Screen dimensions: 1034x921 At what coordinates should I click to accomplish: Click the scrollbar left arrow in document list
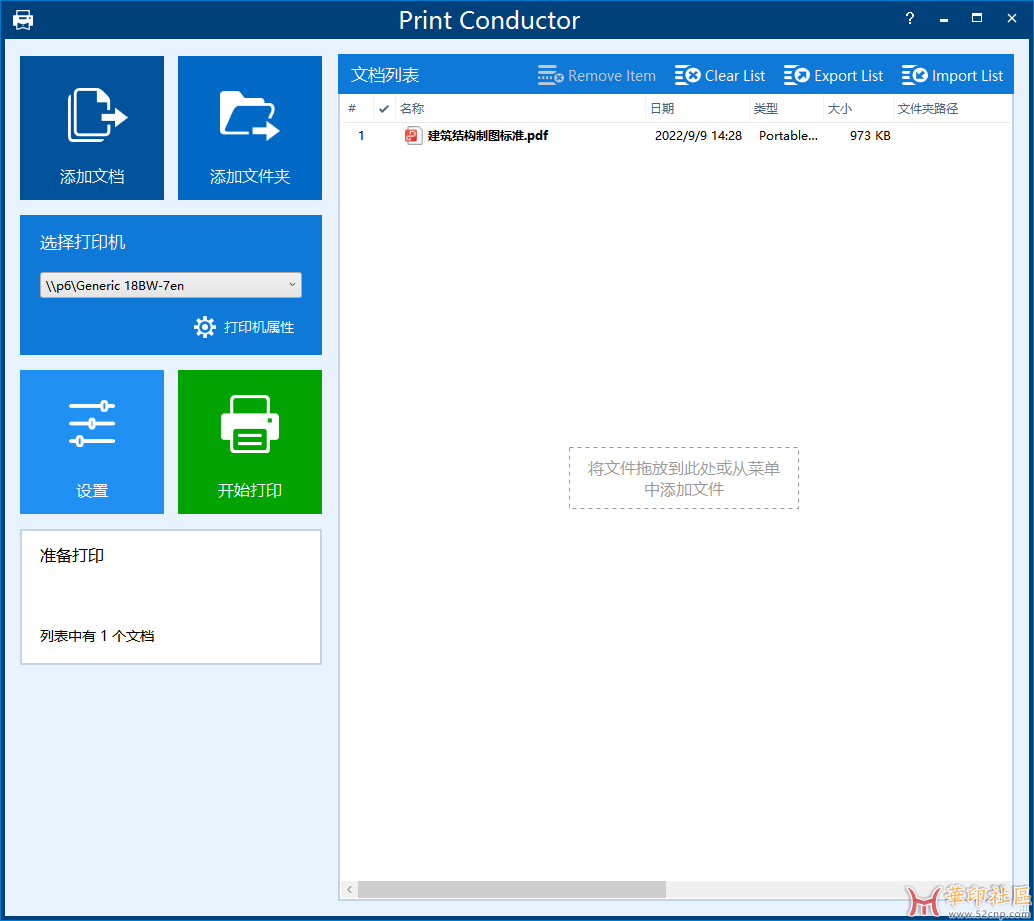tap(350, 889)
